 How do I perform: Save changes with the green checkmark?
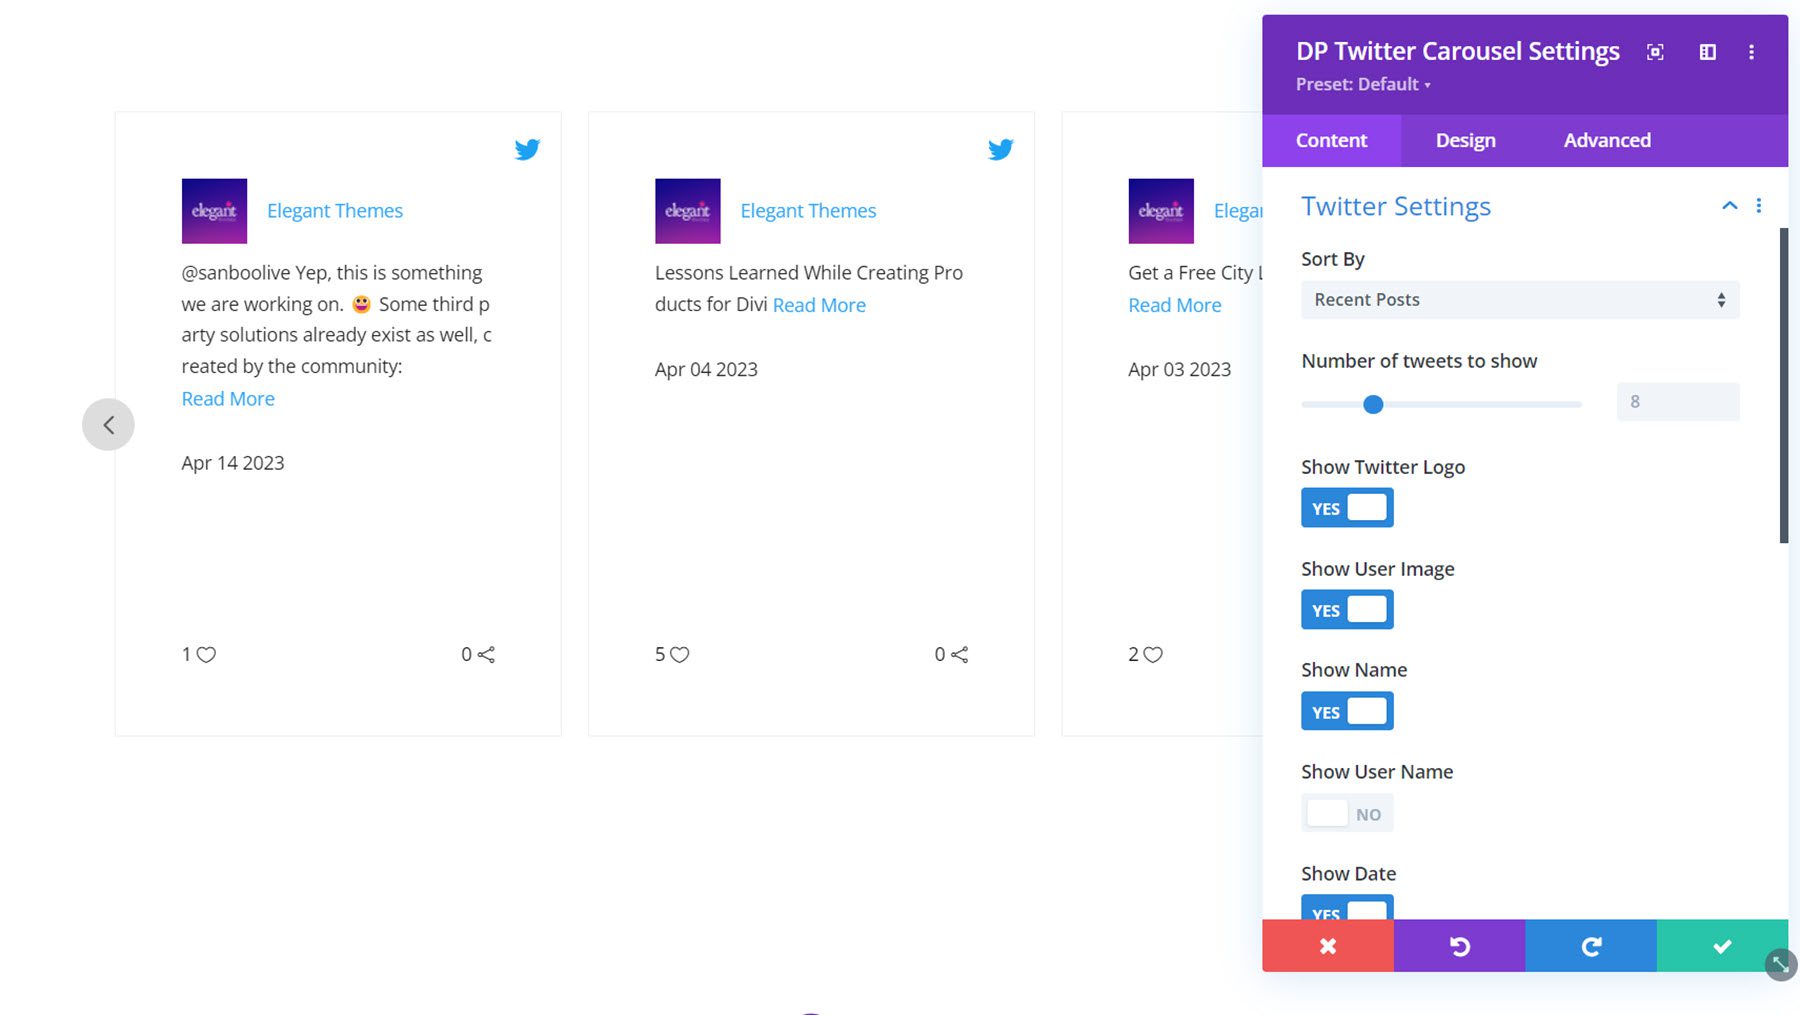click(x=1722, y=946)
